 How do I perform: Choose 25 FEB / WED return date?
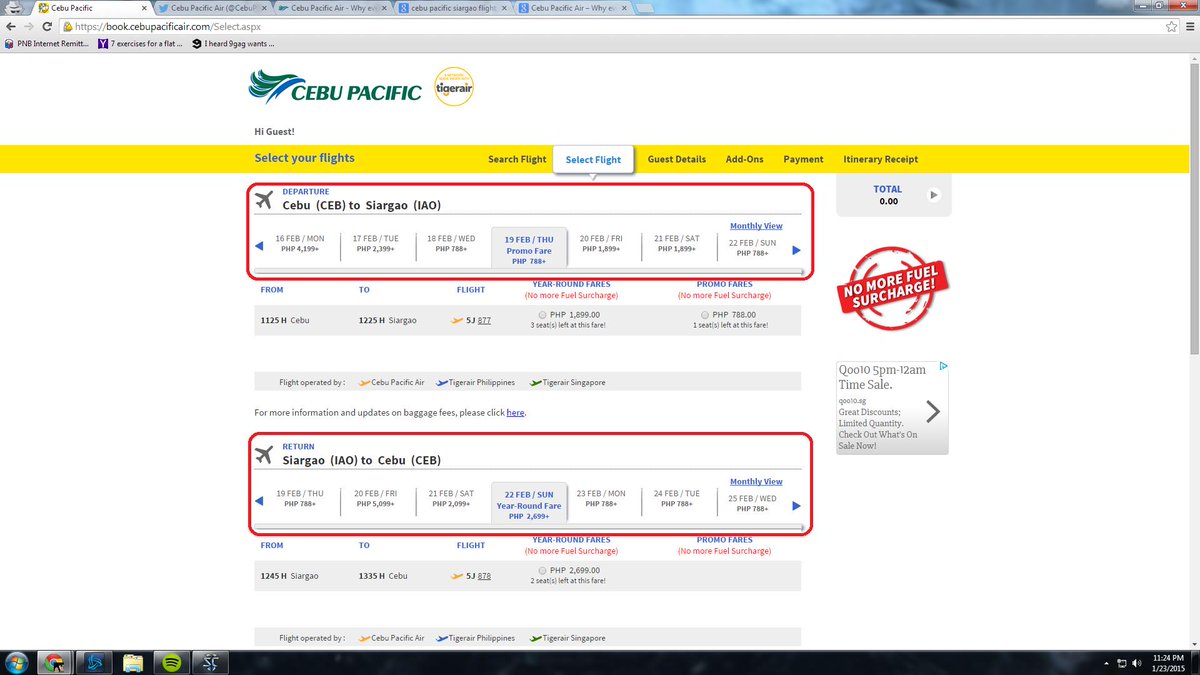coord(753,502)
